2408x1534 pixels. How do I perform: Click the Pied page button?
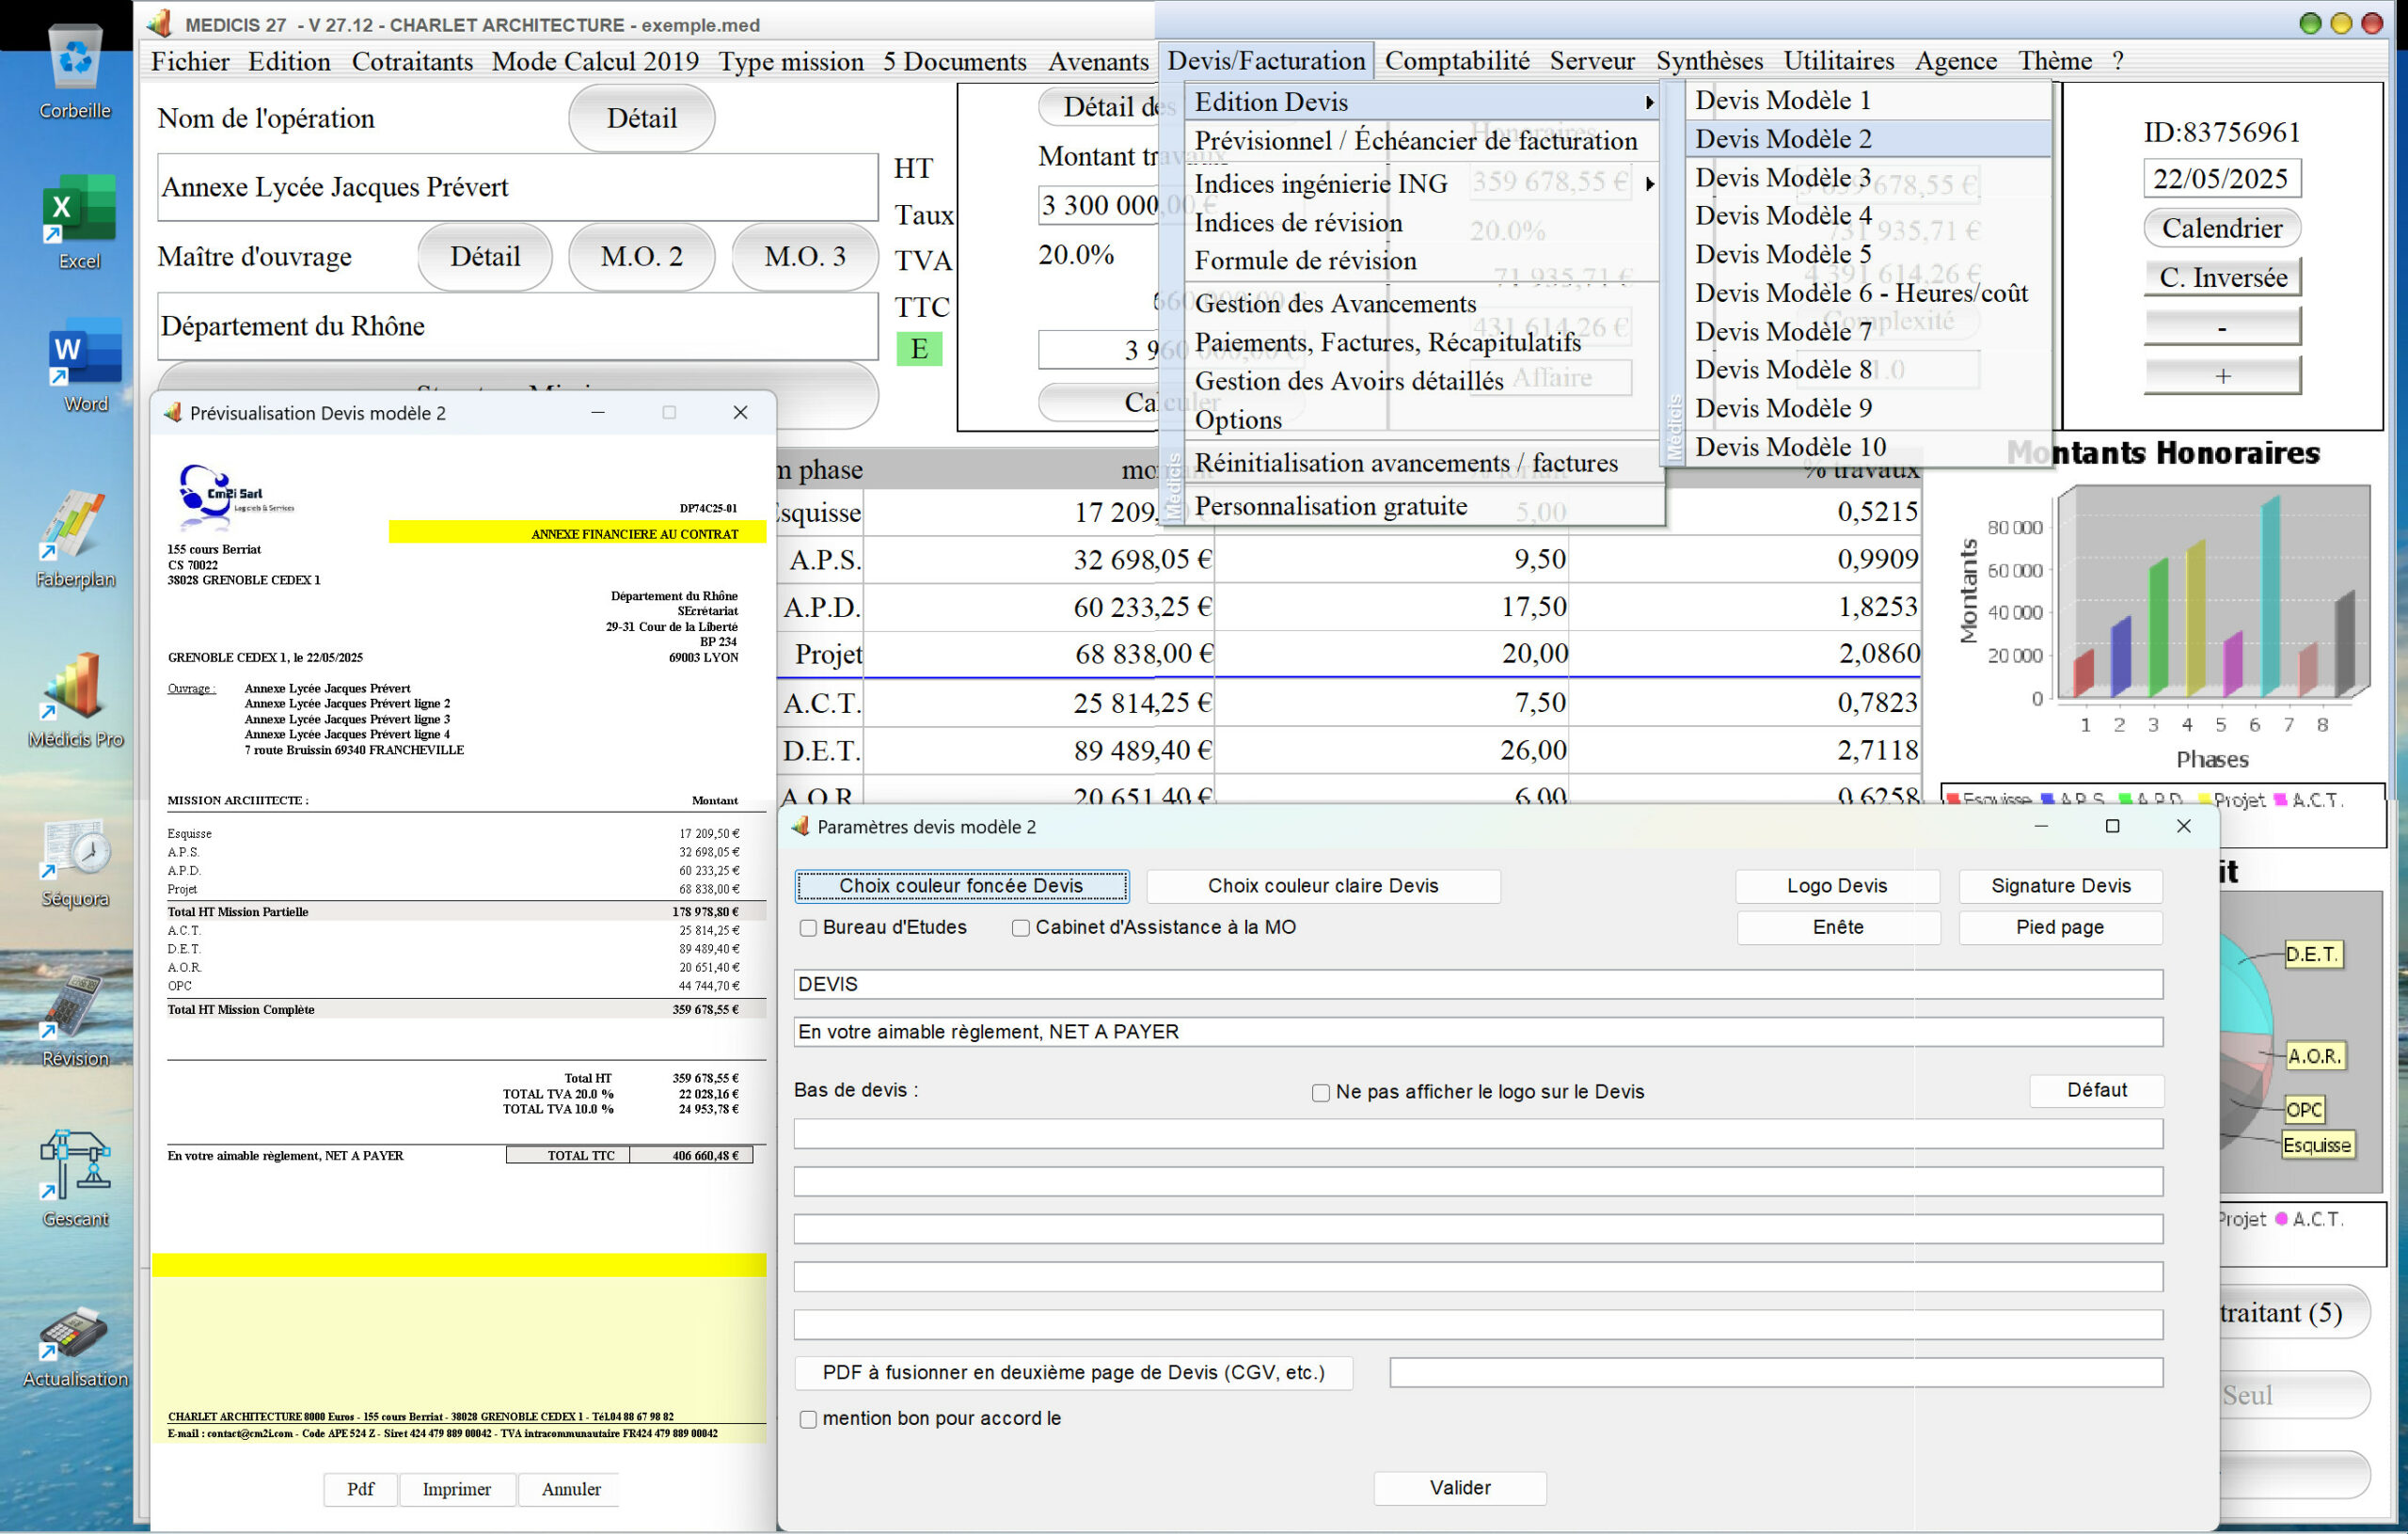click(x=2060, y=927)
